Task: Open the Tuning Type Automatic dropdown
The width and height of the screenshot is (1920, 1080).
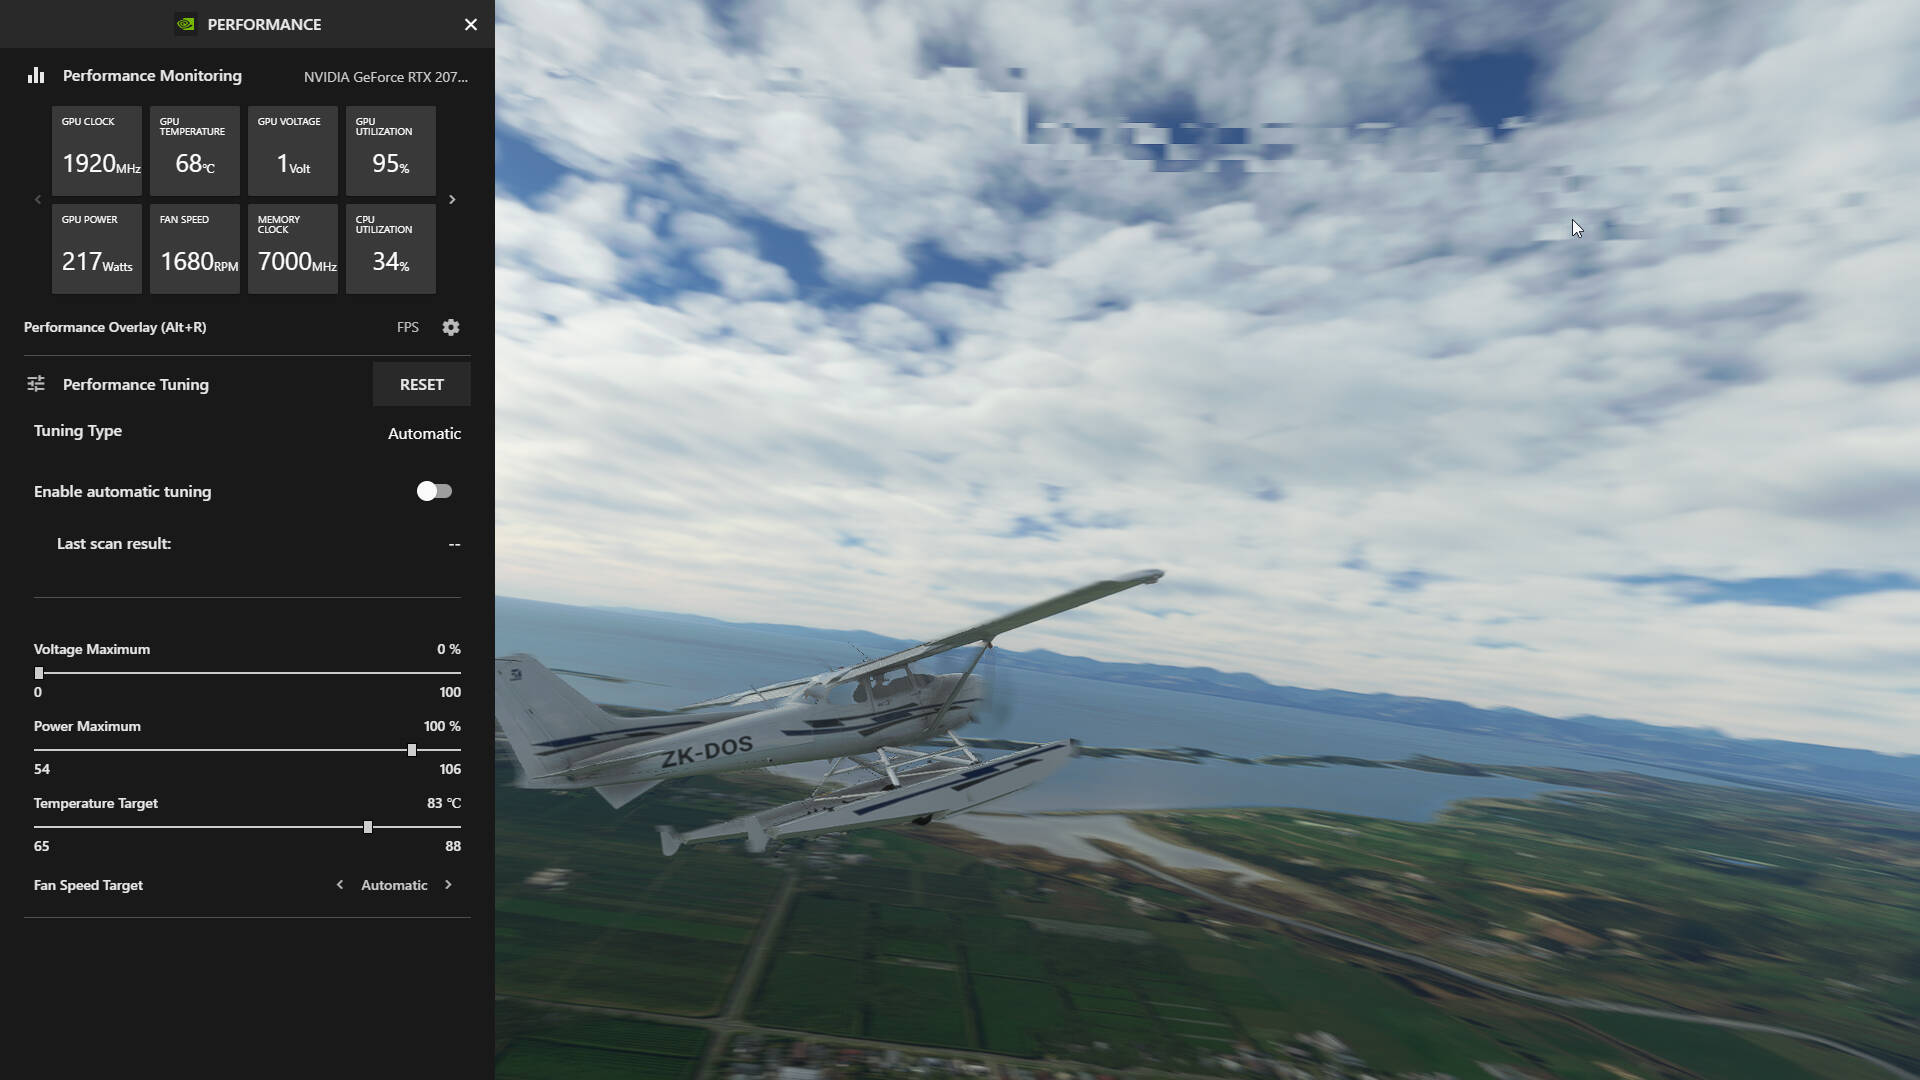Action: click(424, 433)
